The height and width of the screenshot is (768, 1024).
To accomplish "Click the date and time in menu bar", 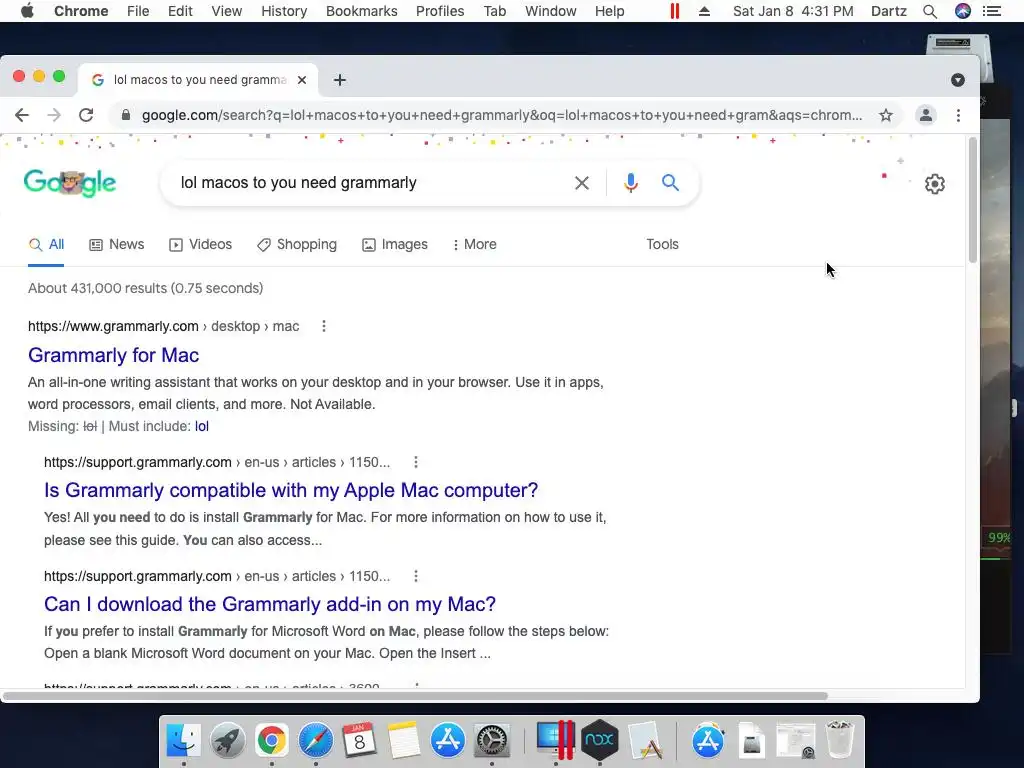I will 793,11.
